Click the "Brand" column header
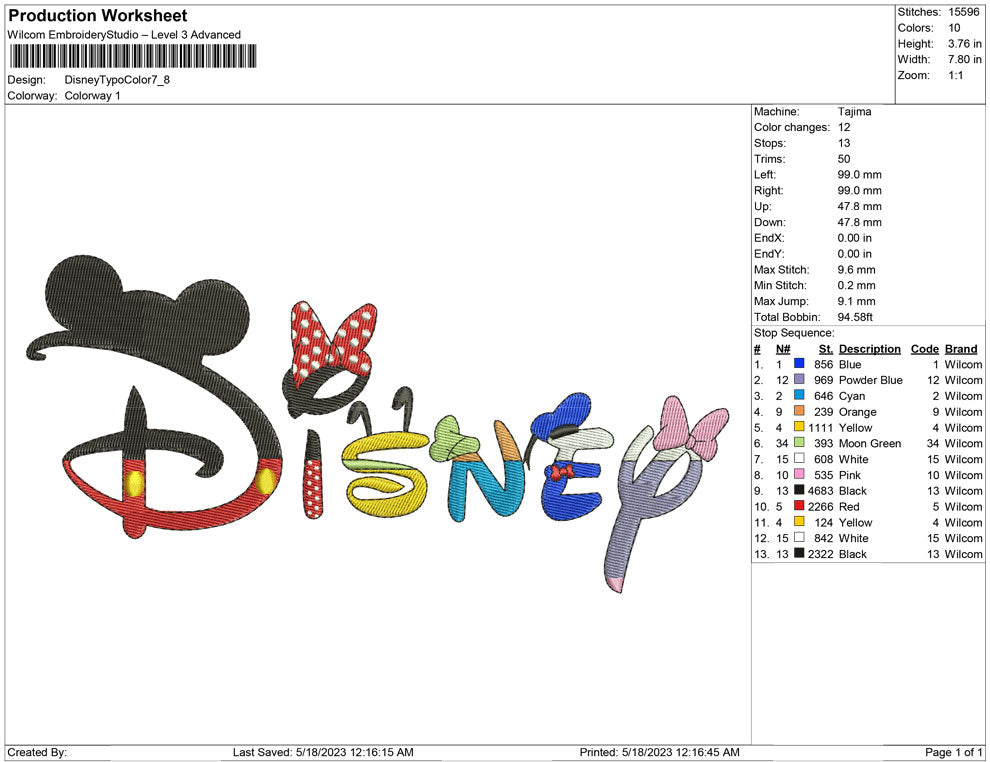This screenshot has height=762, width=990. tap(961, 349)
